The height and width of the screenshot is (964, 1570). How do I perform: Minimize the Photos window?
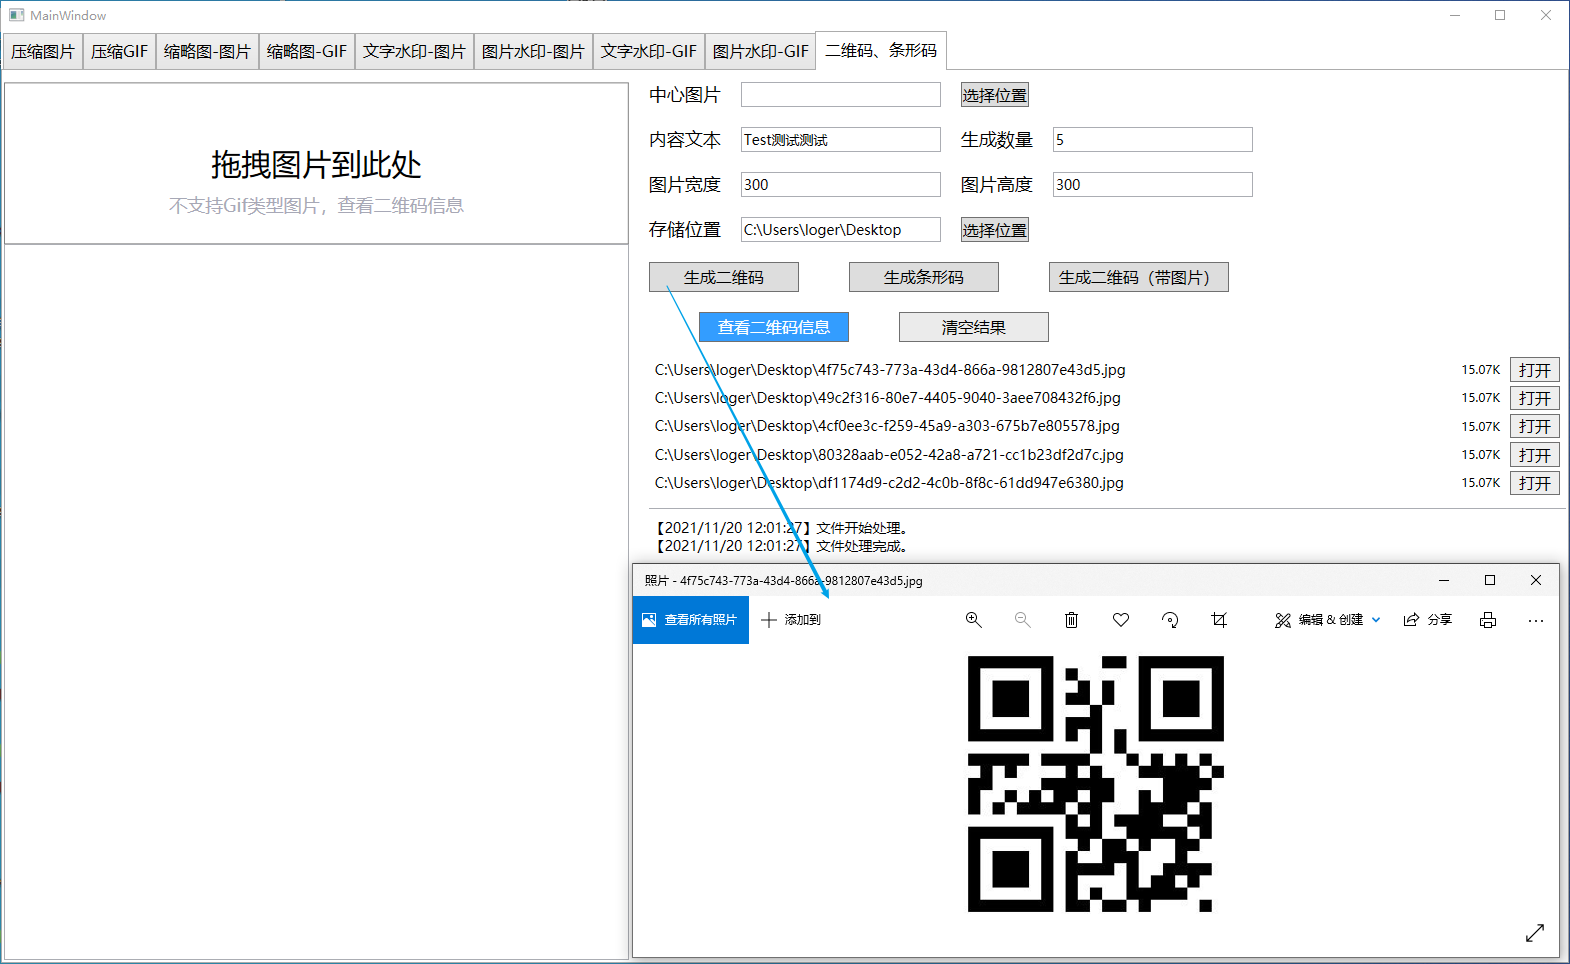[x=1444, y=580]
